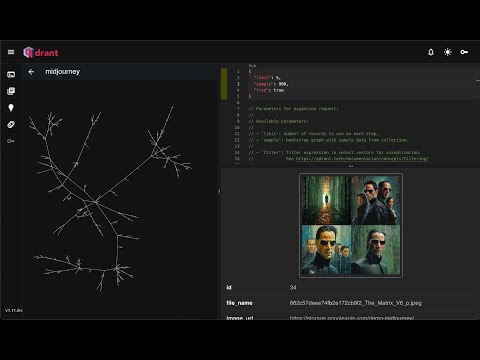Click the "tree": true line in editor
The image size is (480, 360).
tap(269, 90)
